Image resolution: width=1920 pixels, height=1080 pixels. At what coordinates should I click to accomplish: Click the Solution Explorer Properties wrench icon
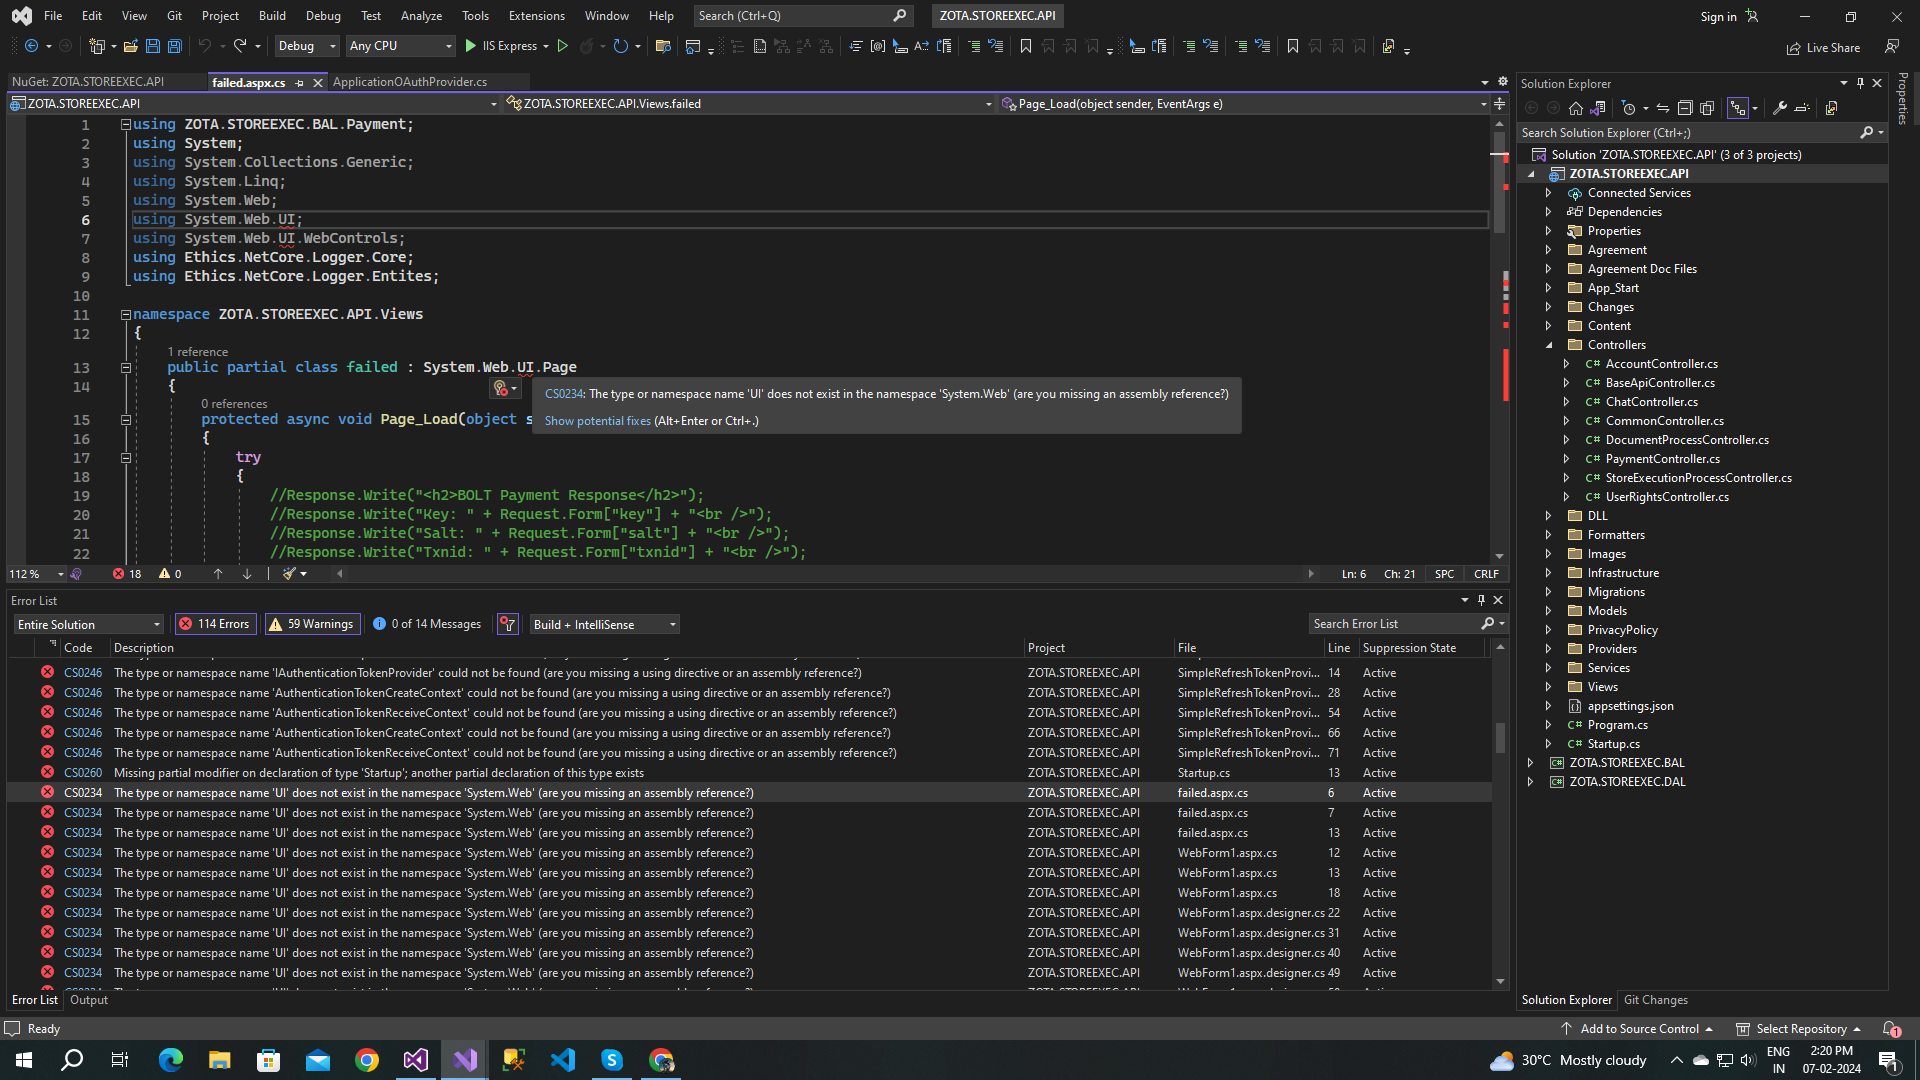click(x=1780, y=108)
